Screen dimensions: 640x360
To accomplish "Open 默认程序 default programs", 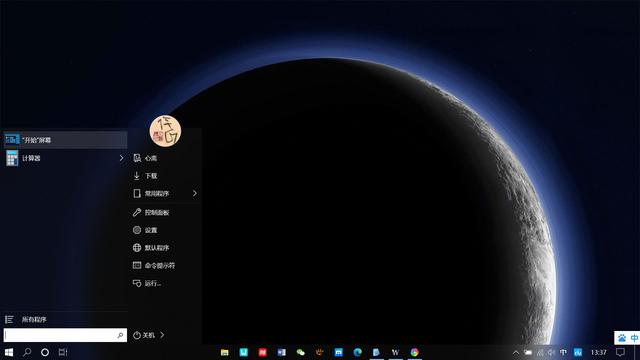I will (165, 248).
